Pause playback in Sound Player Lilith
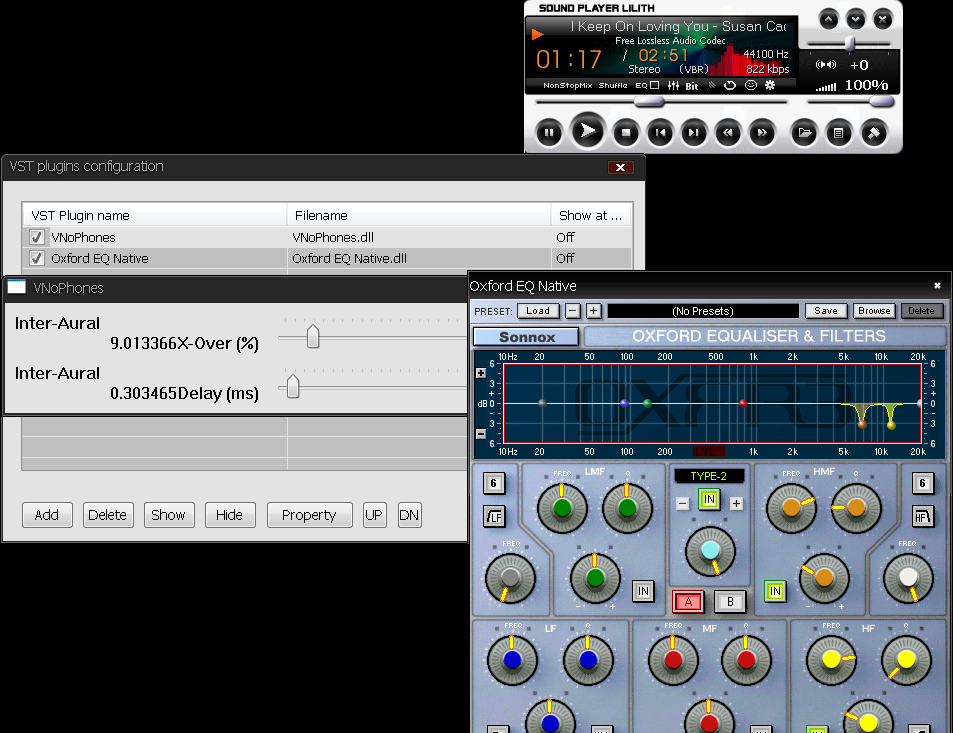This screenshot has height=733, width=953. coord(549,132)
